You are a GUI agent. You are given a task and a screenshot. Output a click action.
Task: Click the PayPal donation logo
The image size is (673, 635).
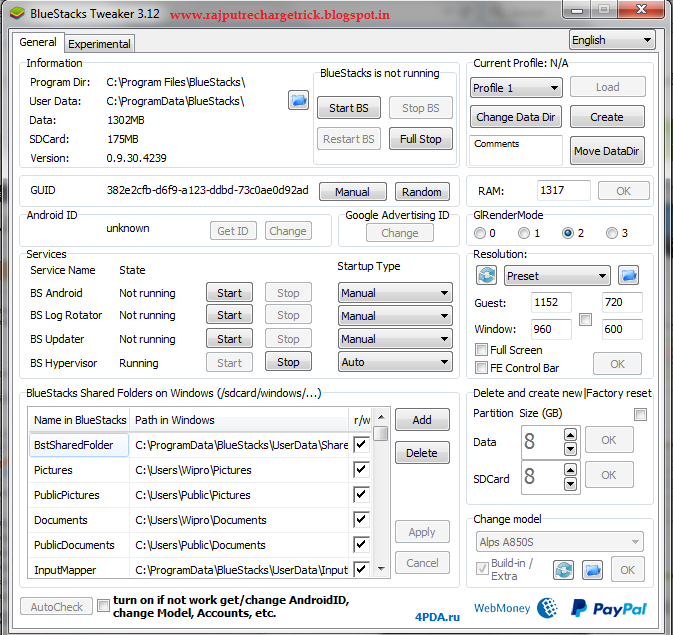point(609,608)
